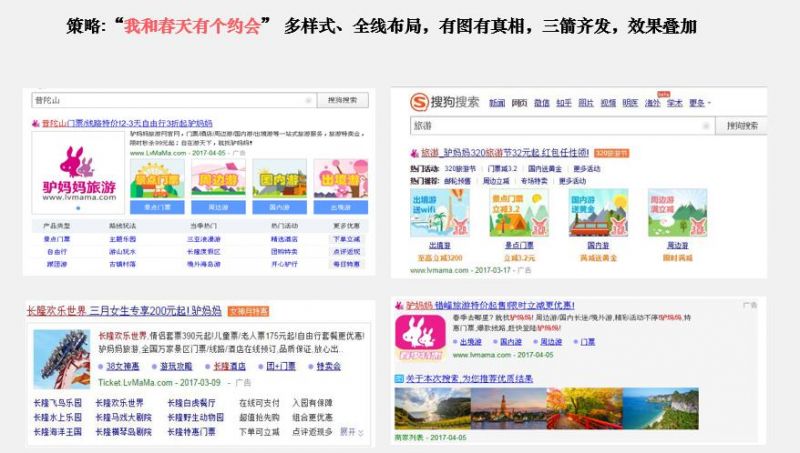Click 长隆野生动物园 link

point(195,417)
